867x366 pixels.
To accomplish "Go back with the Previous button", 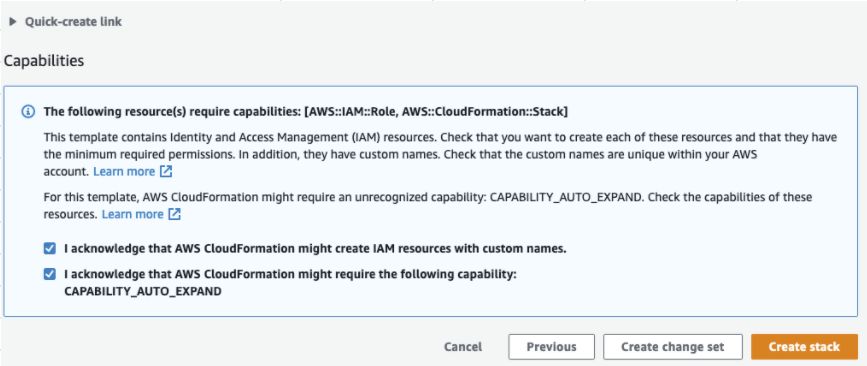I will 551,347.
